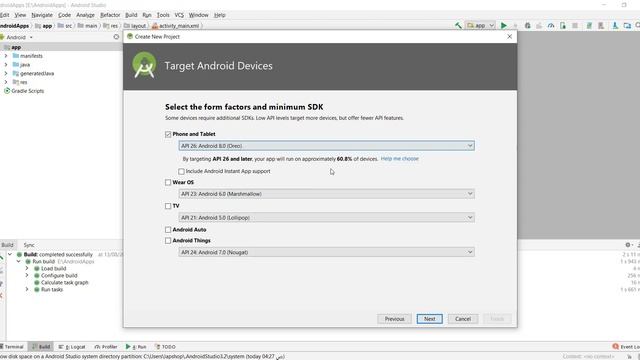Close the Create New Project dialog
Screen dimensions: 640x360
(x=509, y=37)
